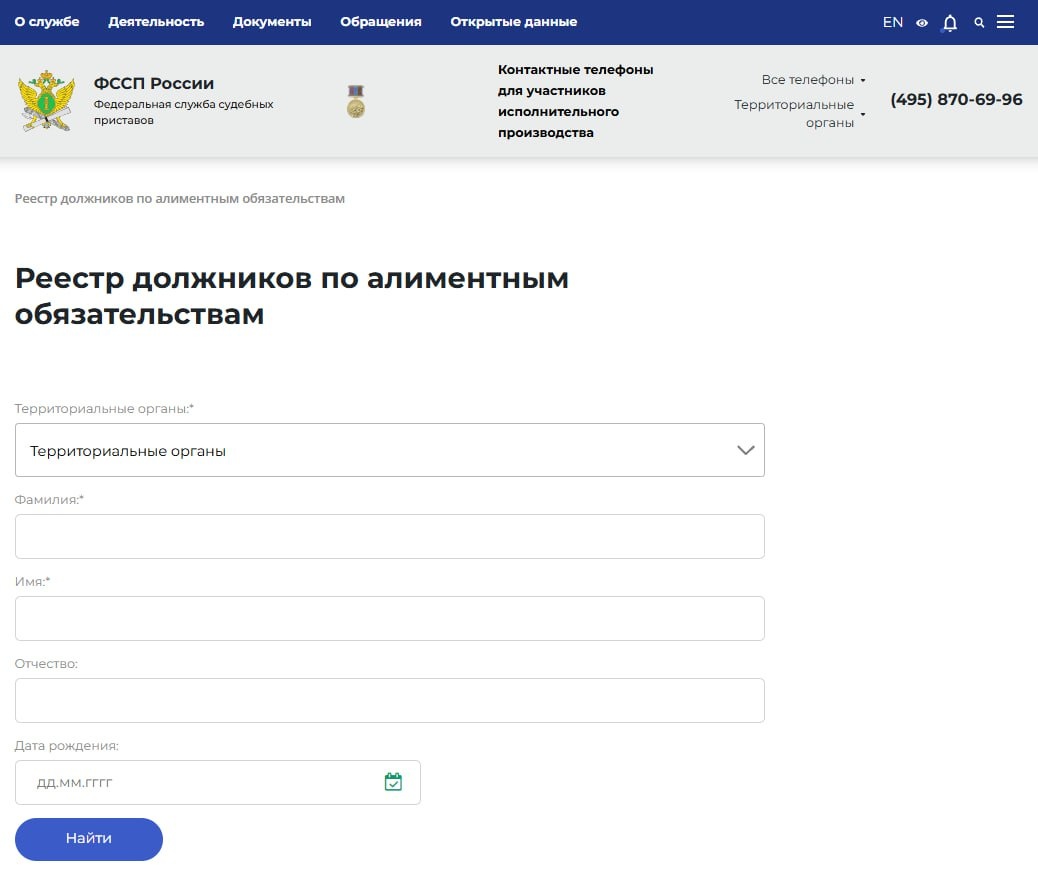
Task: Click the medal award icon
Action: tap(356, 101)
